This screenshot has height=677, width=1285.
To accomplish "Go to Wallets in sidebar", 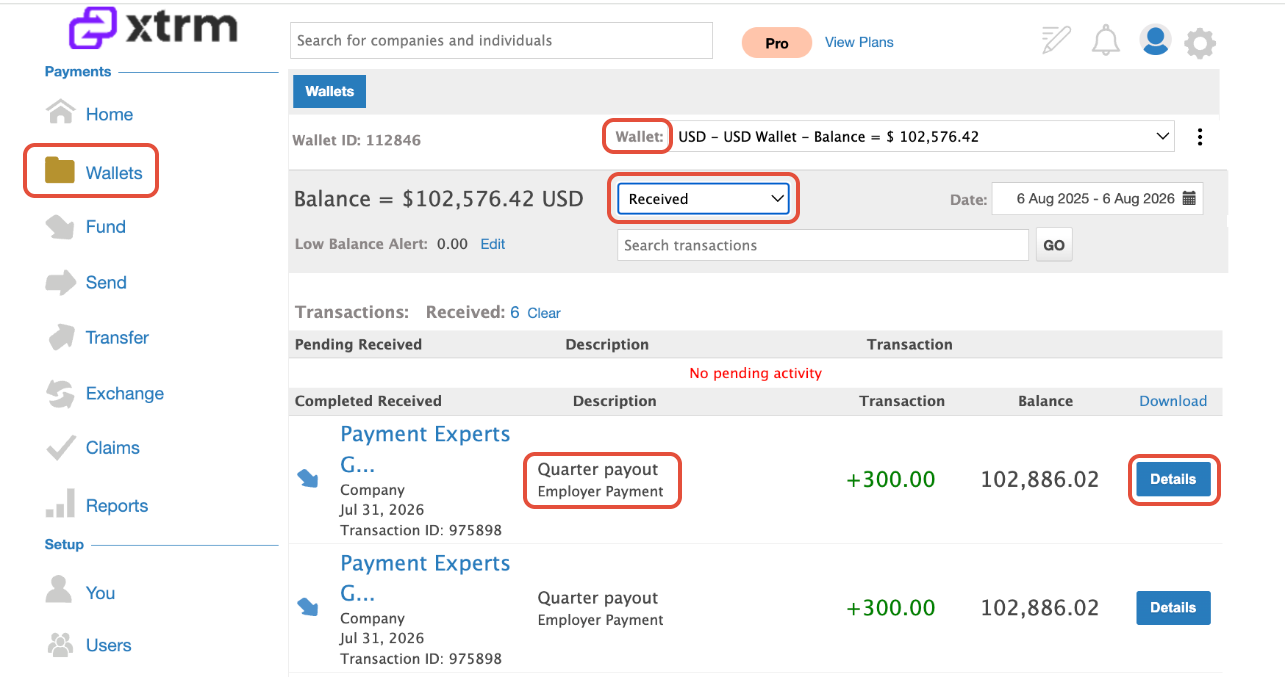I will 114,173.
